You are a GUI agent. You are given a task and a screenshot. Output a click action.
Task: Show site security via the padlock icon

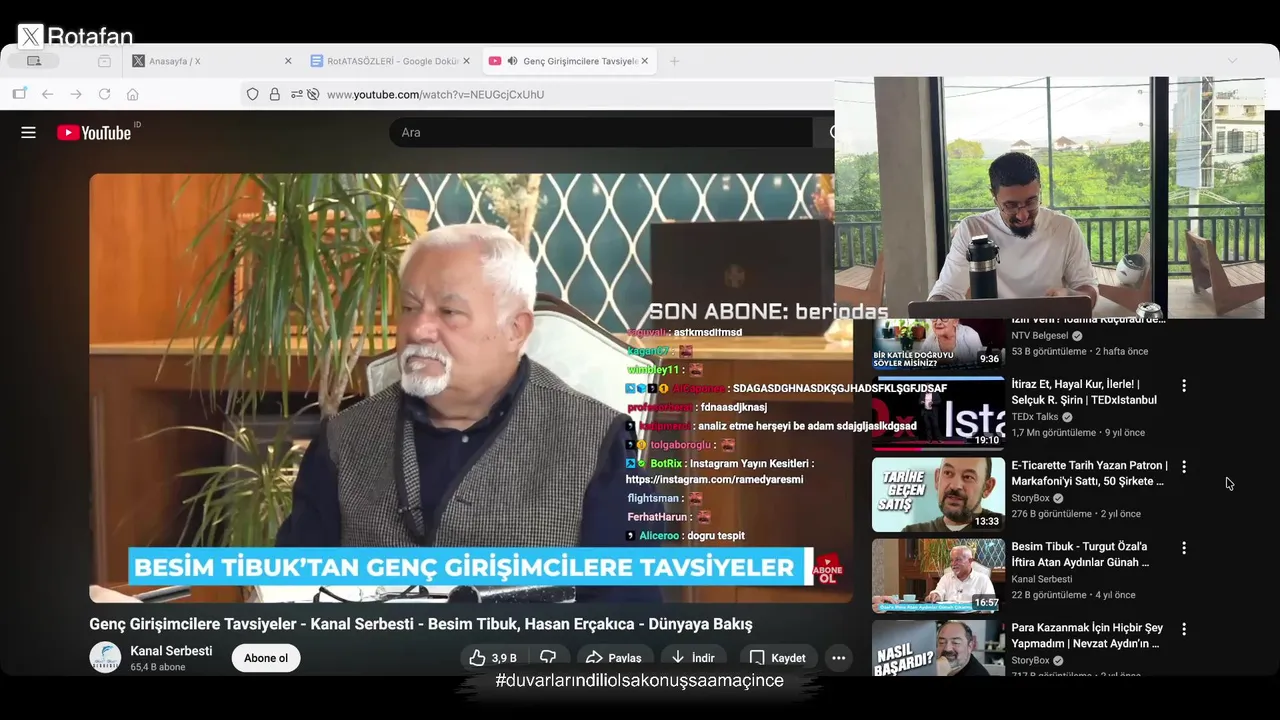pos(274,94)
